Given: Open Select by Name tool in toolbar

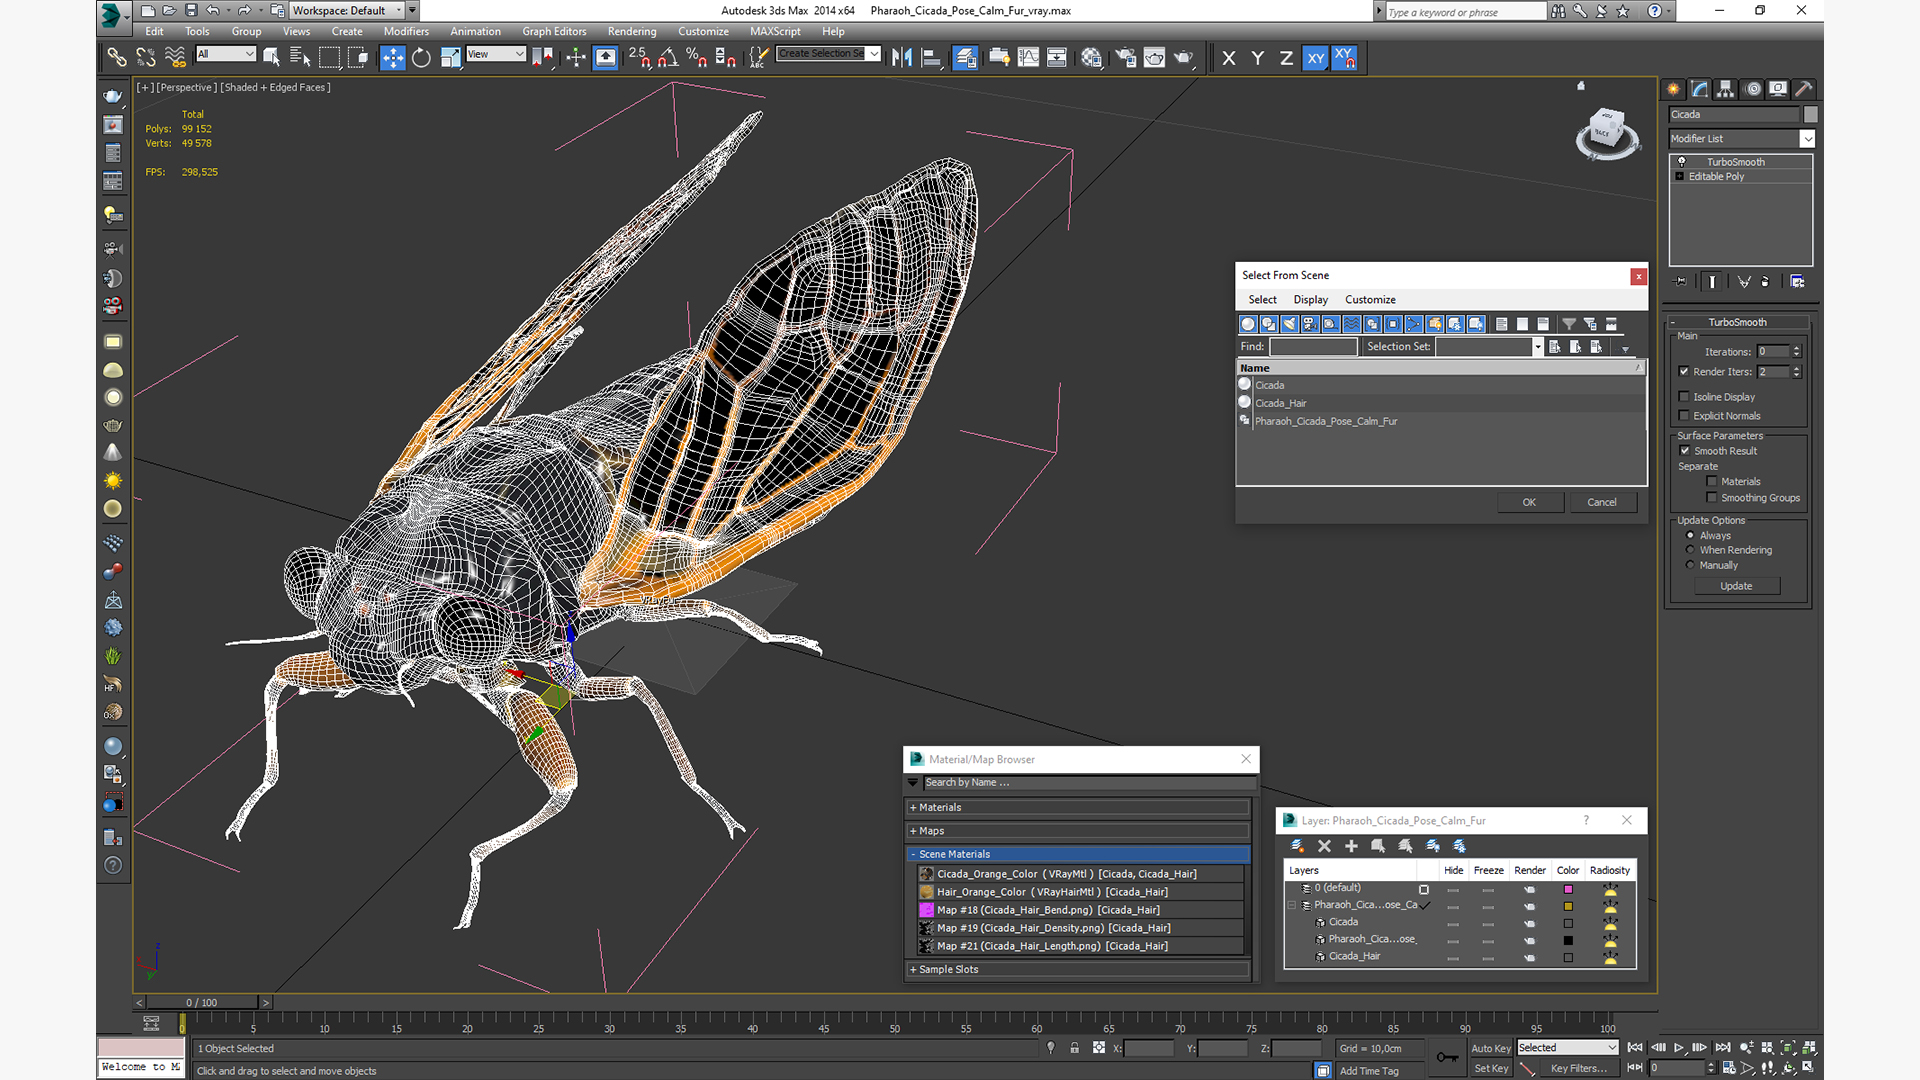Looking at the screenshot, I should click(299, 58).
